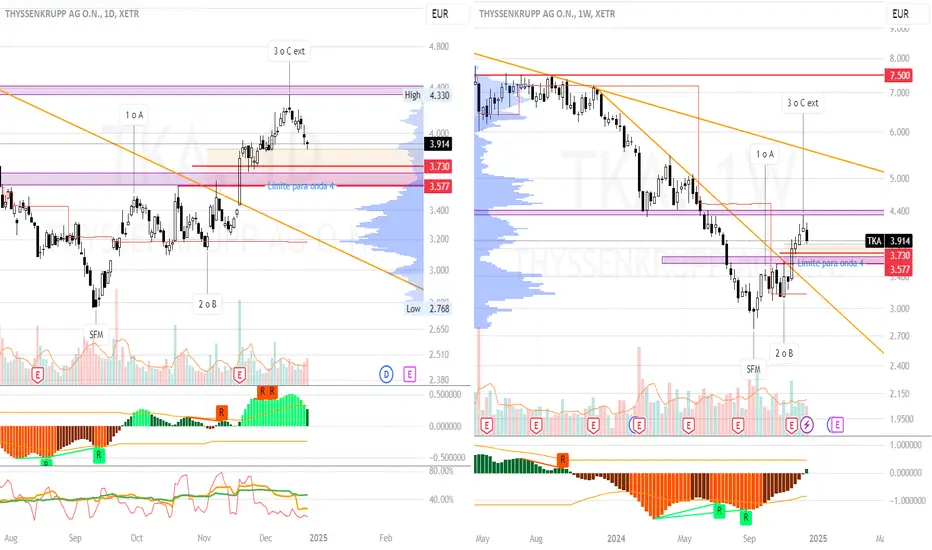Select the '1 o A' label on the weekly chart
932x550 pixels.
point(765,154)
